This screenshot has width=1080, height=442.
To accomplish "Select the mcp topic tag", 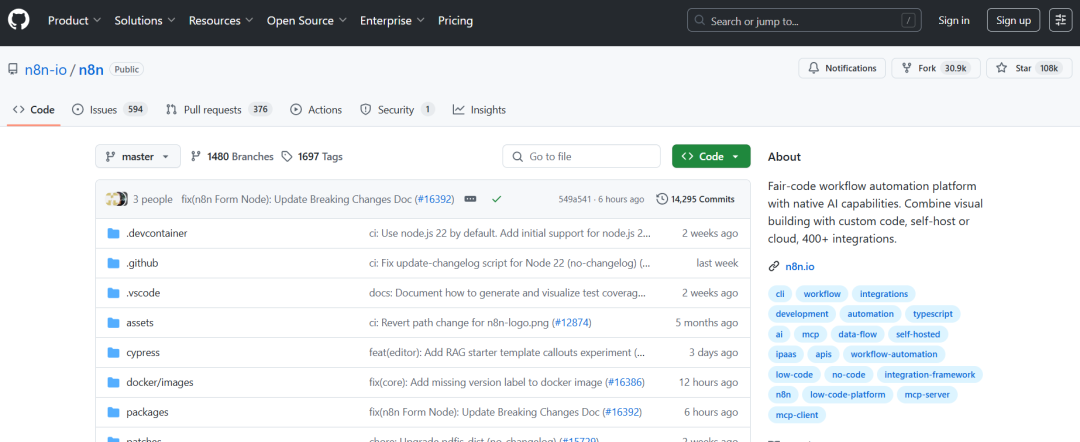I will click(810, 335).
